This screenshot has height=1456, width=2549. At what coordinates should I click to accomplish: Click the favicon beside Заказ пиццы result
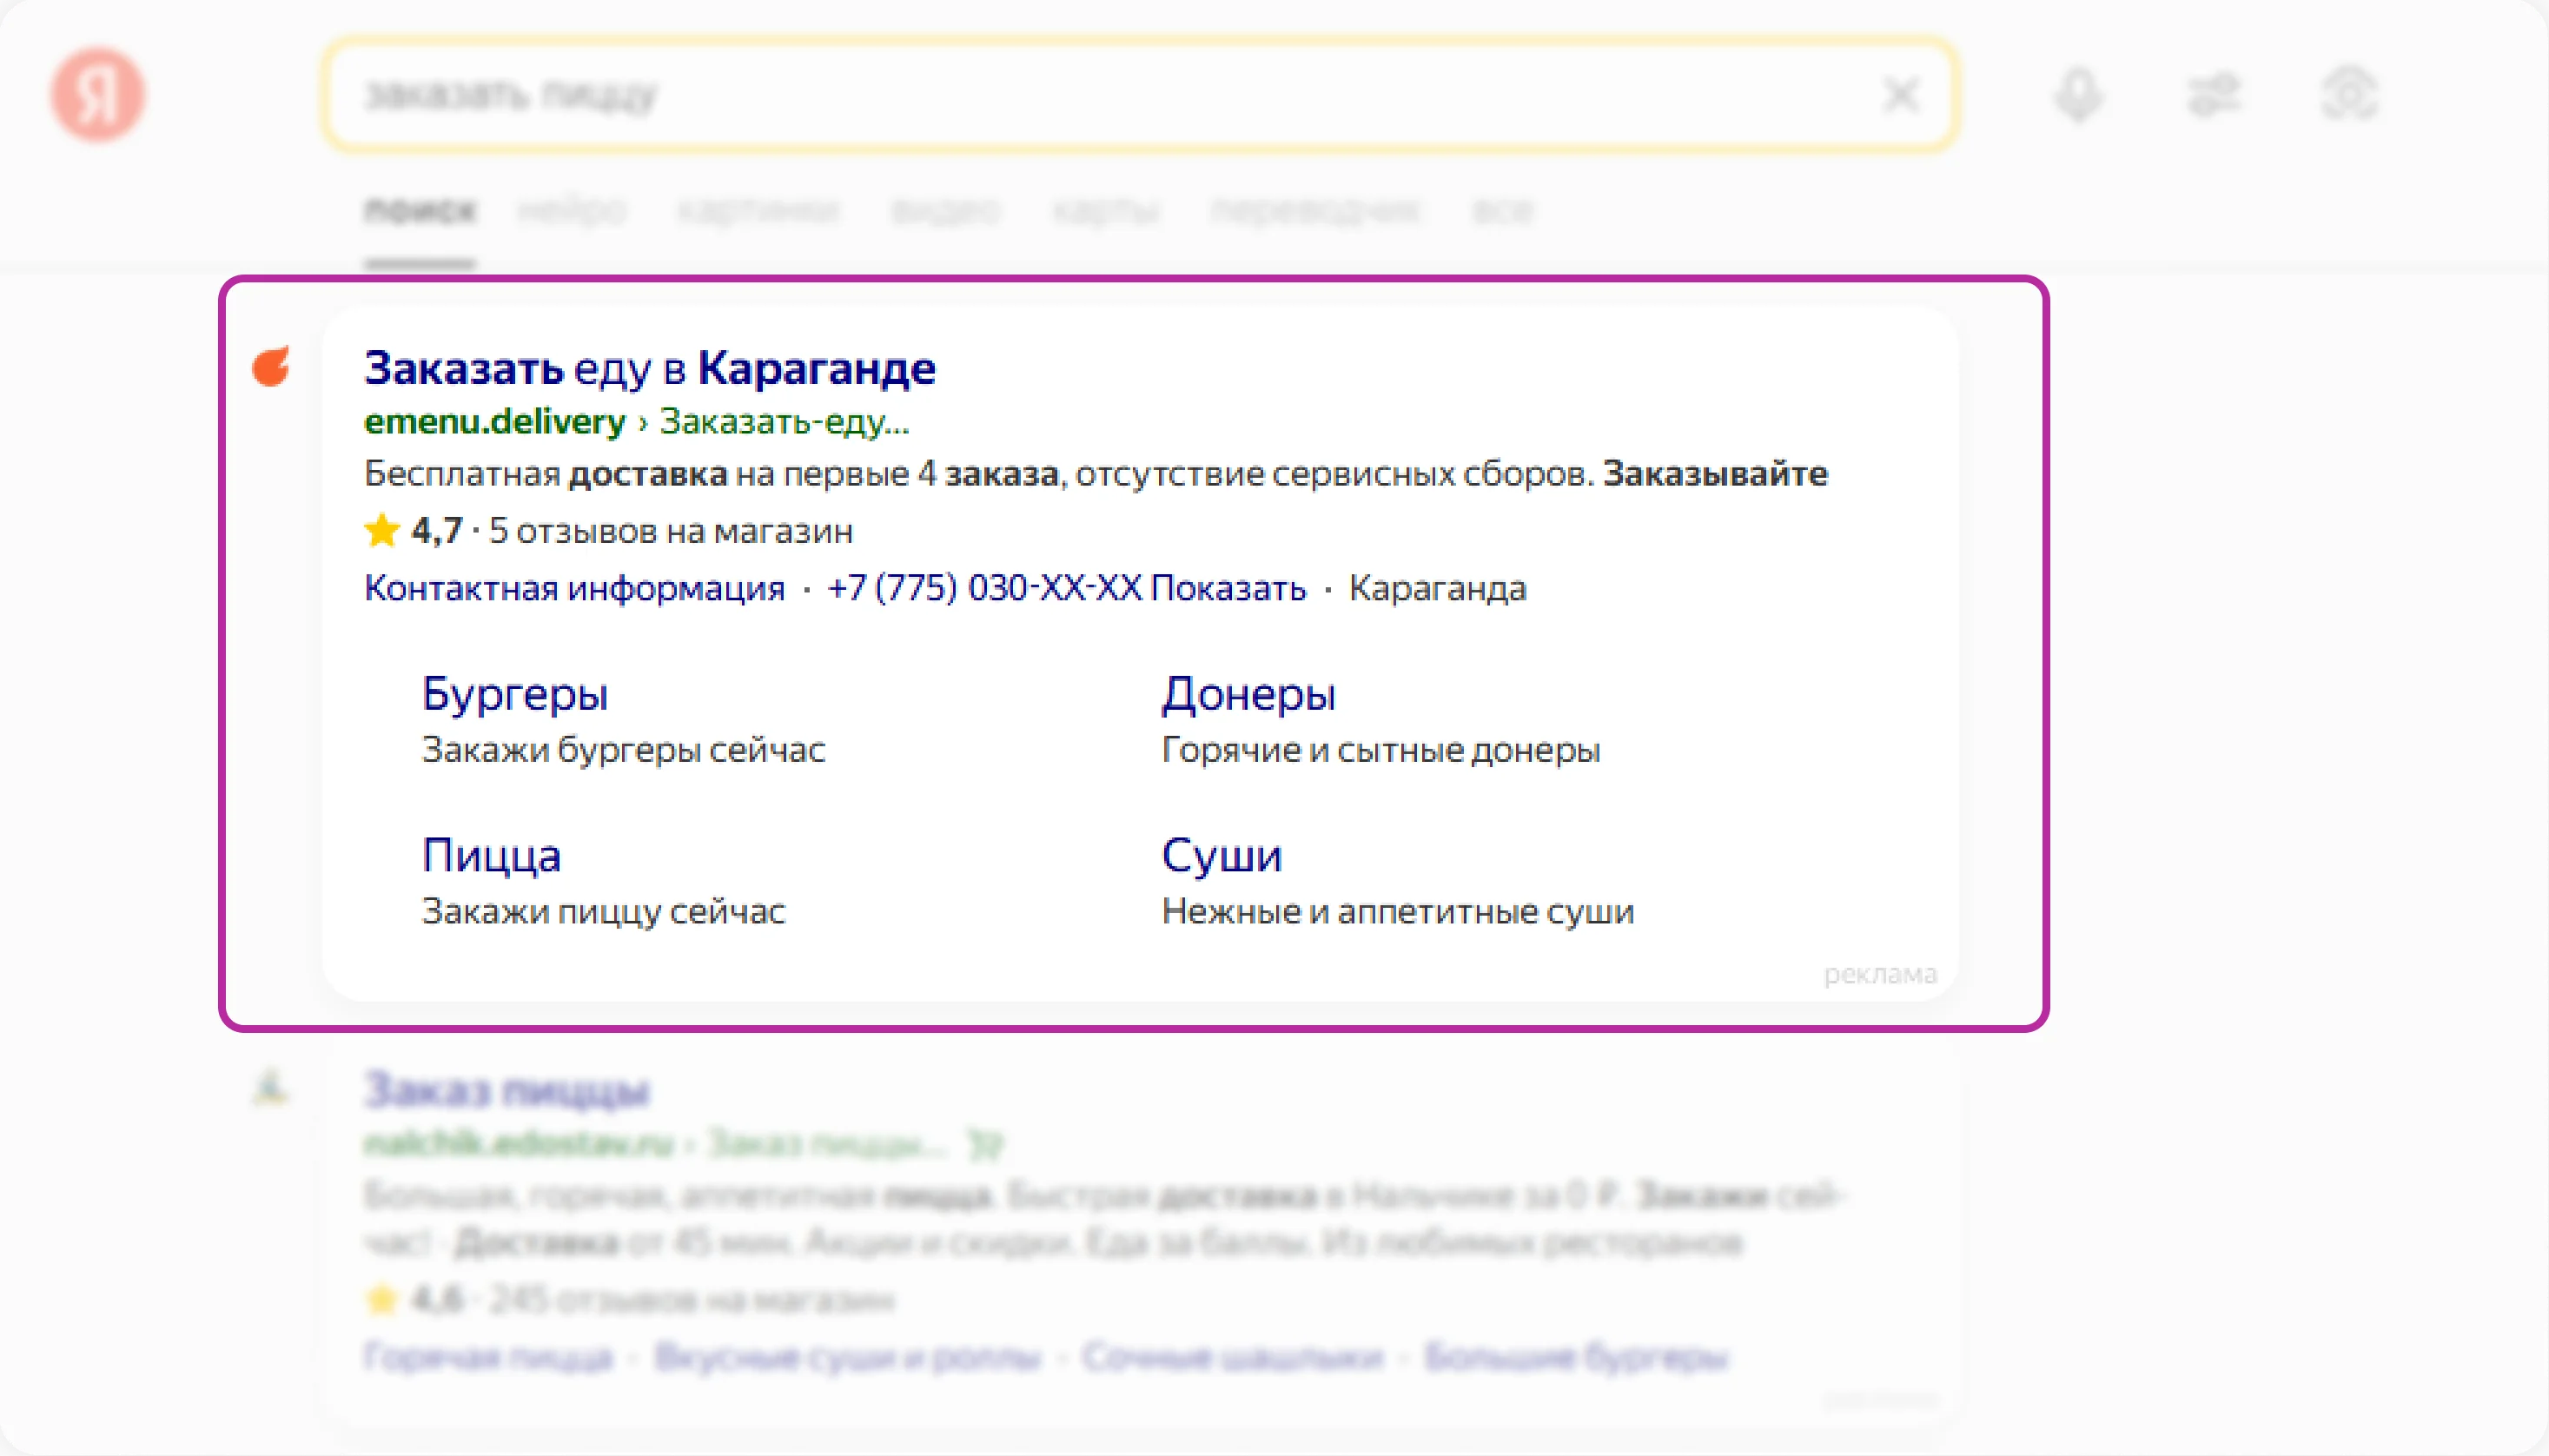[x=270, y=1087]
